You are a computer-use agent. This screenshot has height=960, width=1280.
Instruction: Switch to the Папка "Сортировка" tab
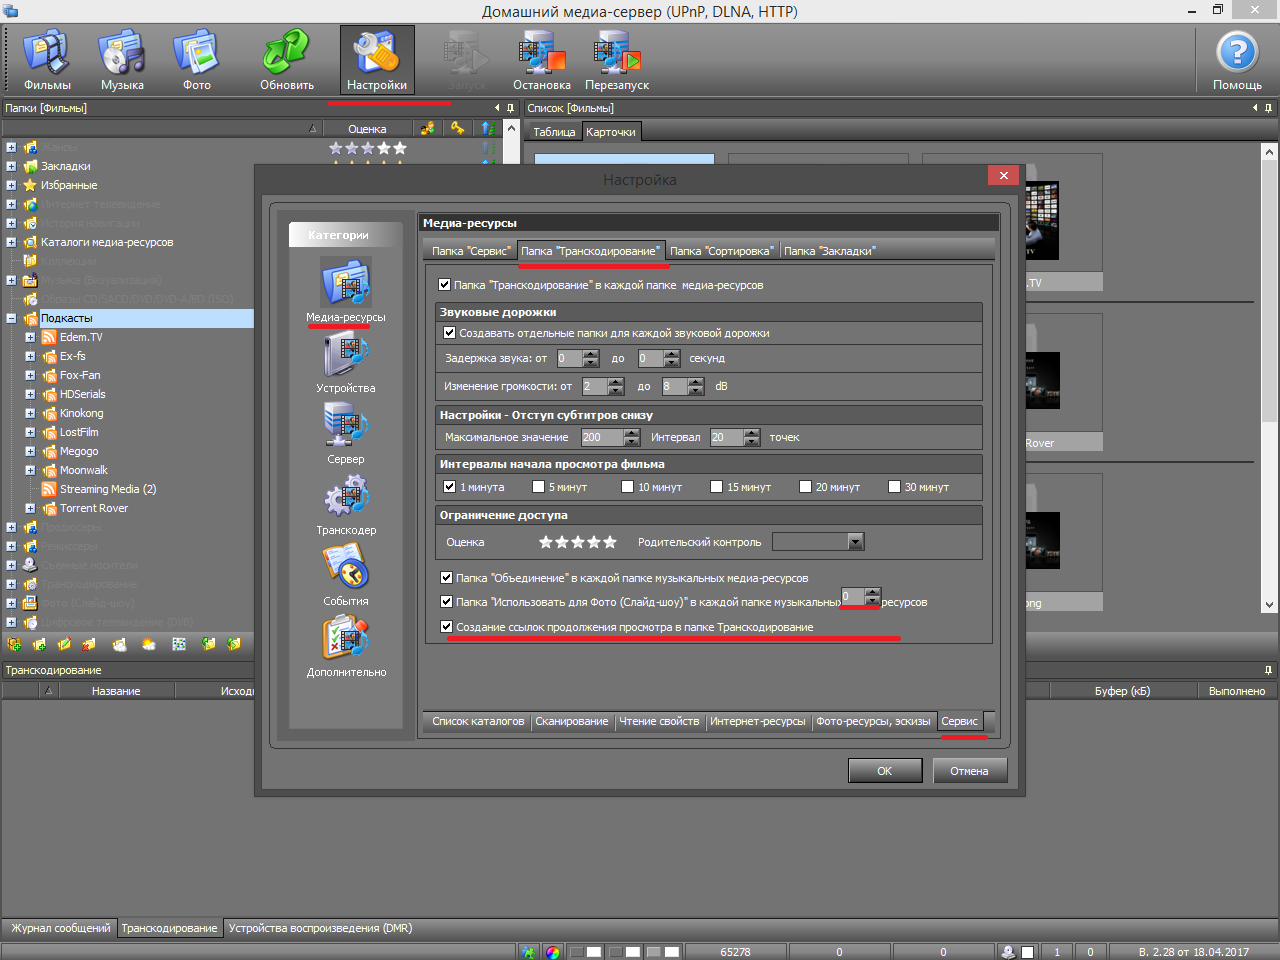click(x=721, y=251)
